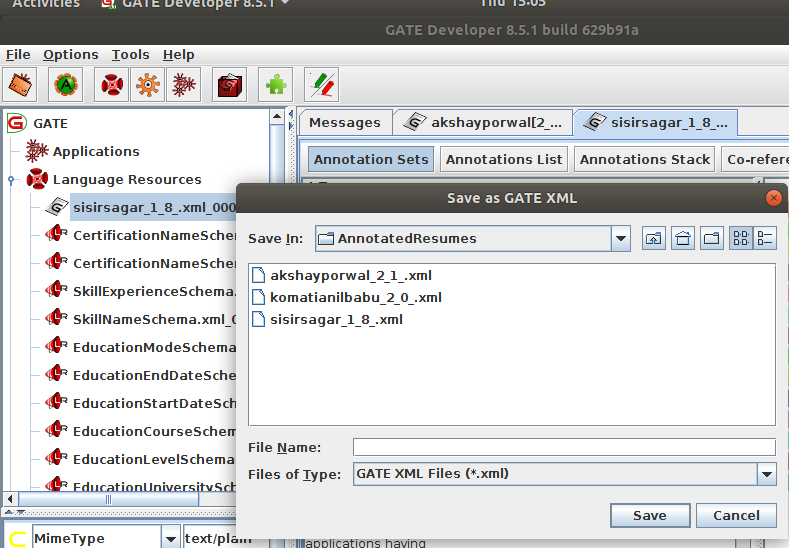The image size is (789, 548).
Task: Collapse the Language Resources tree node
Action: click(11, 180)
